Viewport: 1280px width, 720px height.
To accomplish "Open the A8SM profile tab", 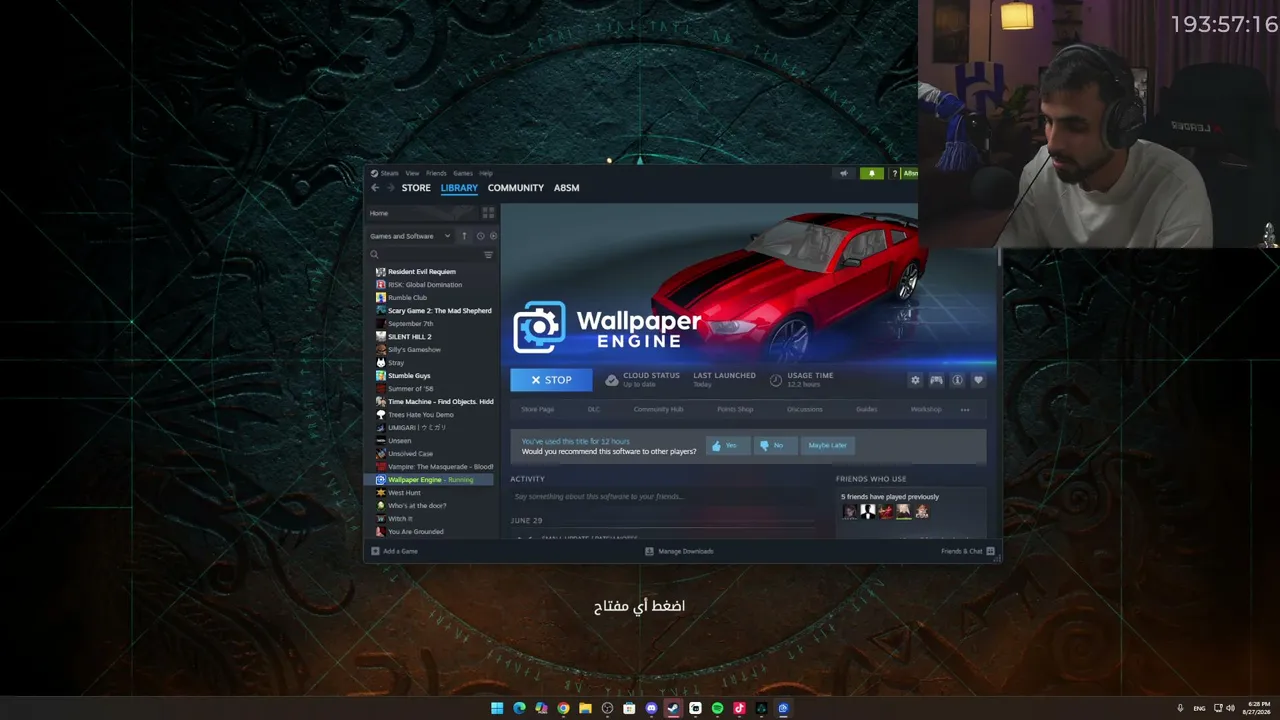I will 567,188.
